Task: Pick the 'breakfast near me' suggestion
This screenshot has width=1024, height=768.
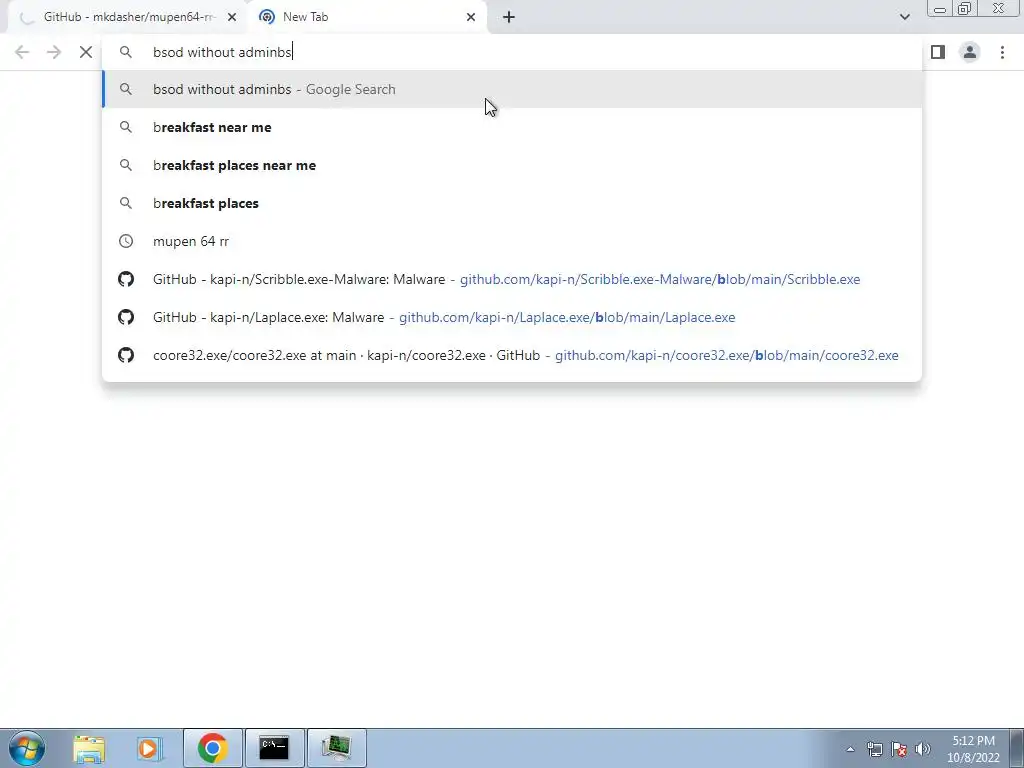Action: (x=512, y=127)
